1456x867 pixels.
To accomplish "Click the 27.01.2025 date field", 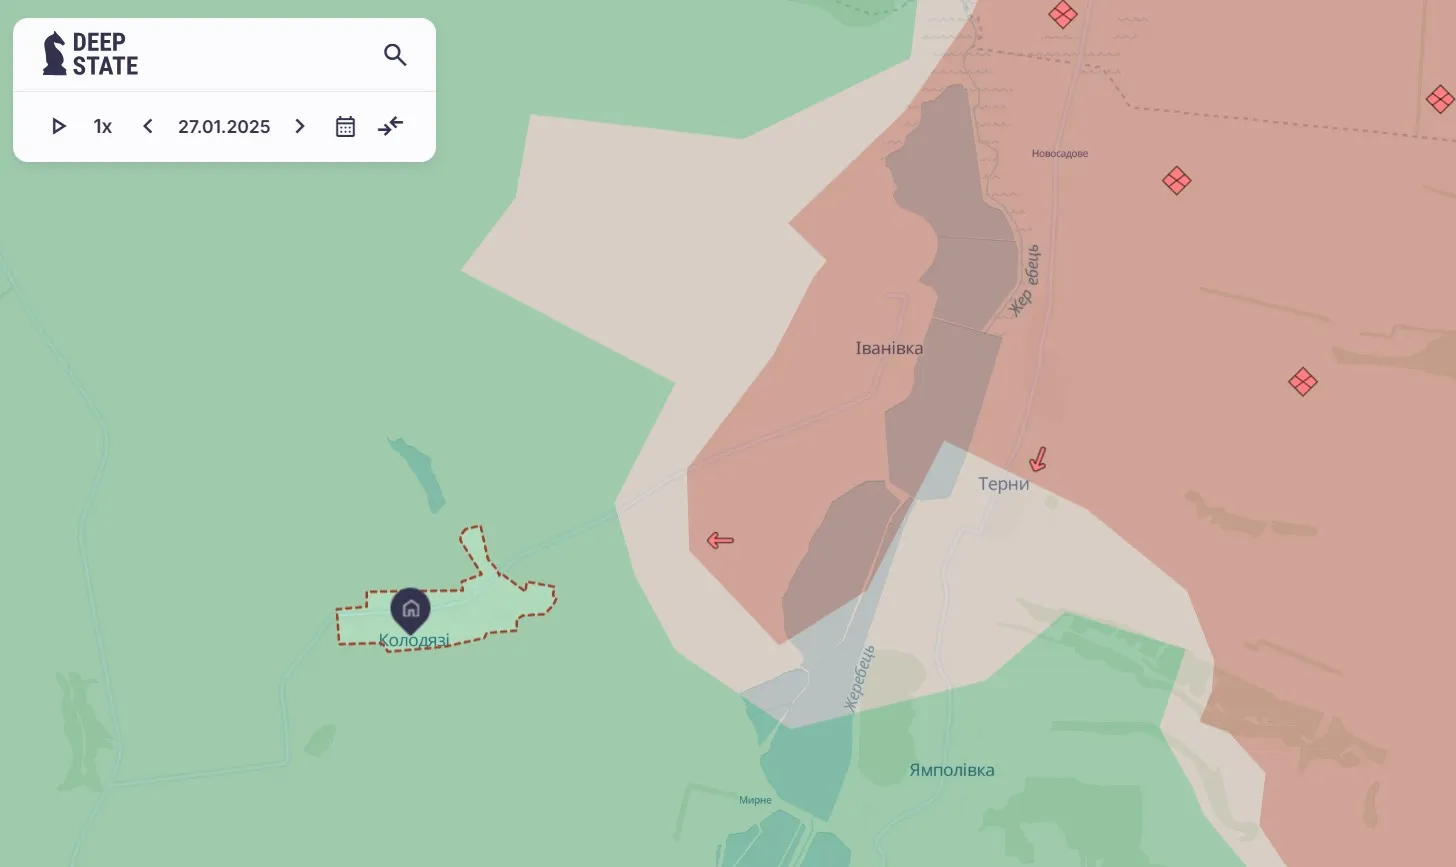I will 224,126.
